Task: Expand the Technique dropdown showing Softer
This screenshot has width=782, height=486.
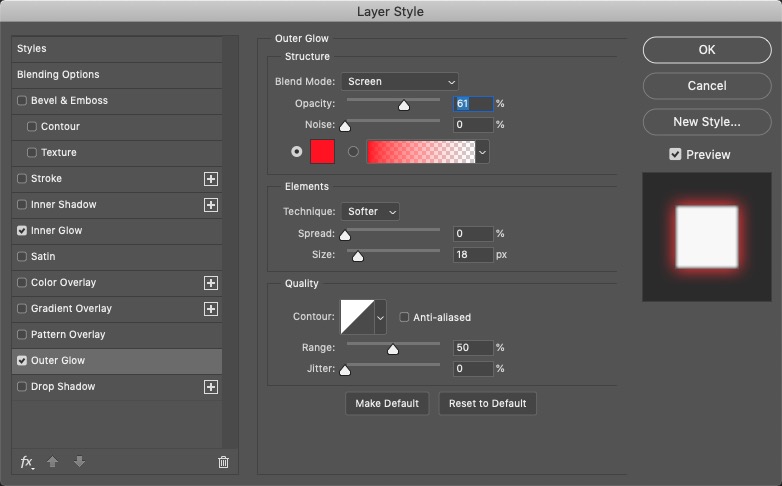Action: point(370,211)
